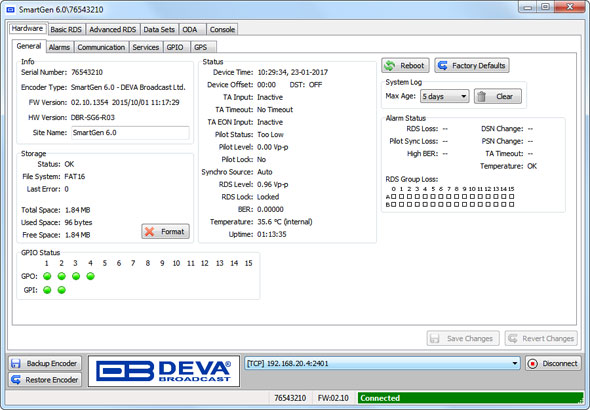Open the Alarms sub-tab
This screenshot has width=590, height=410.
[x=59, y=47]
